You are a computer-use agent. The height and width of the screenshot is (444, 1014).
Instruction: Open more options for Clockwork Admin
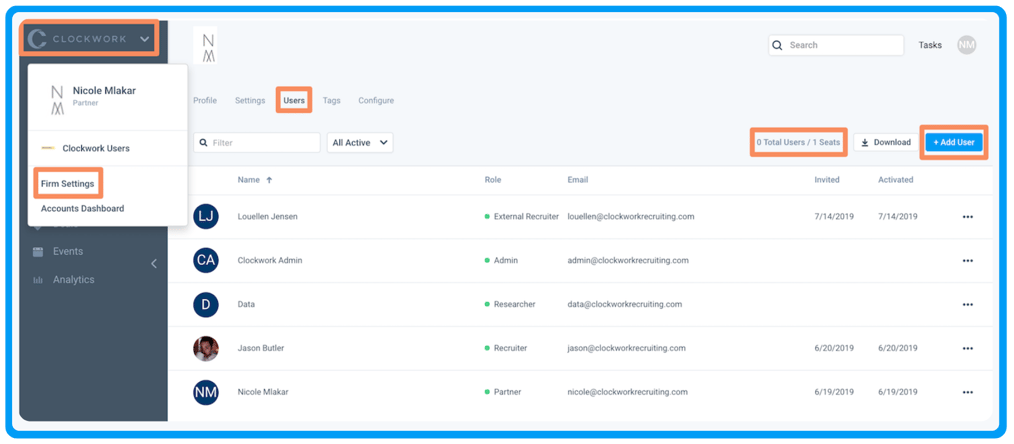(967, 261)
